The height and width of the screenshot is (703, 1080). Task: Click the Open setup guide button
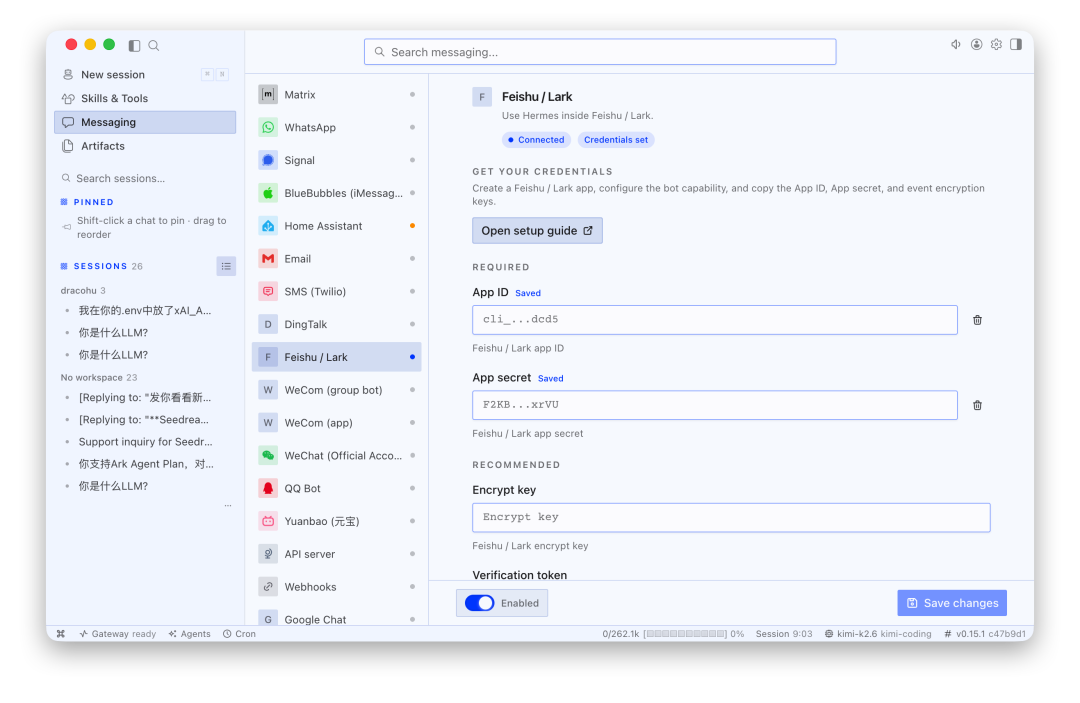537,231
